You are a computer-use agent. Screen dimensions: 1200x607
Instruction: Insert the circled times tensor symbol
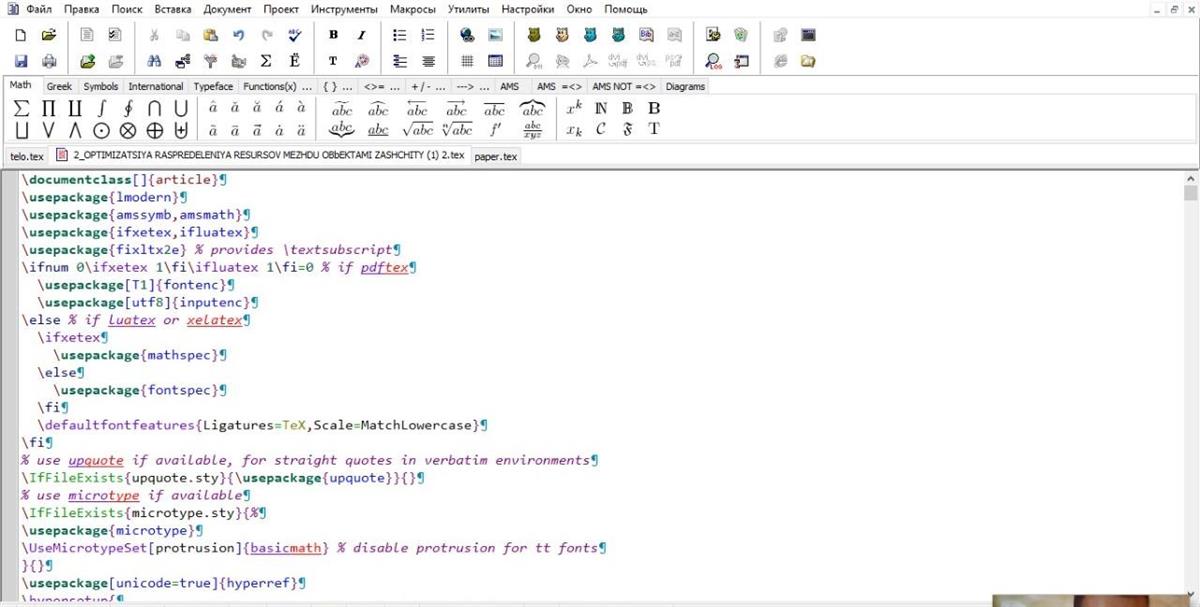(x=127, y=130)
